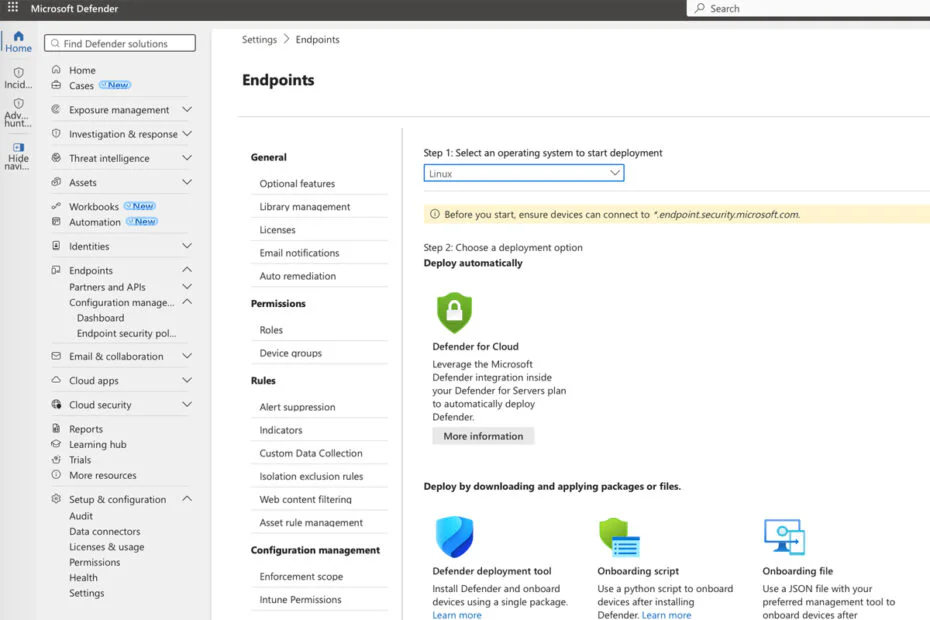This screenshot has width=930, height=620.
Task: Click the Threat intelligence icon
Action: [x=56, y=158]
